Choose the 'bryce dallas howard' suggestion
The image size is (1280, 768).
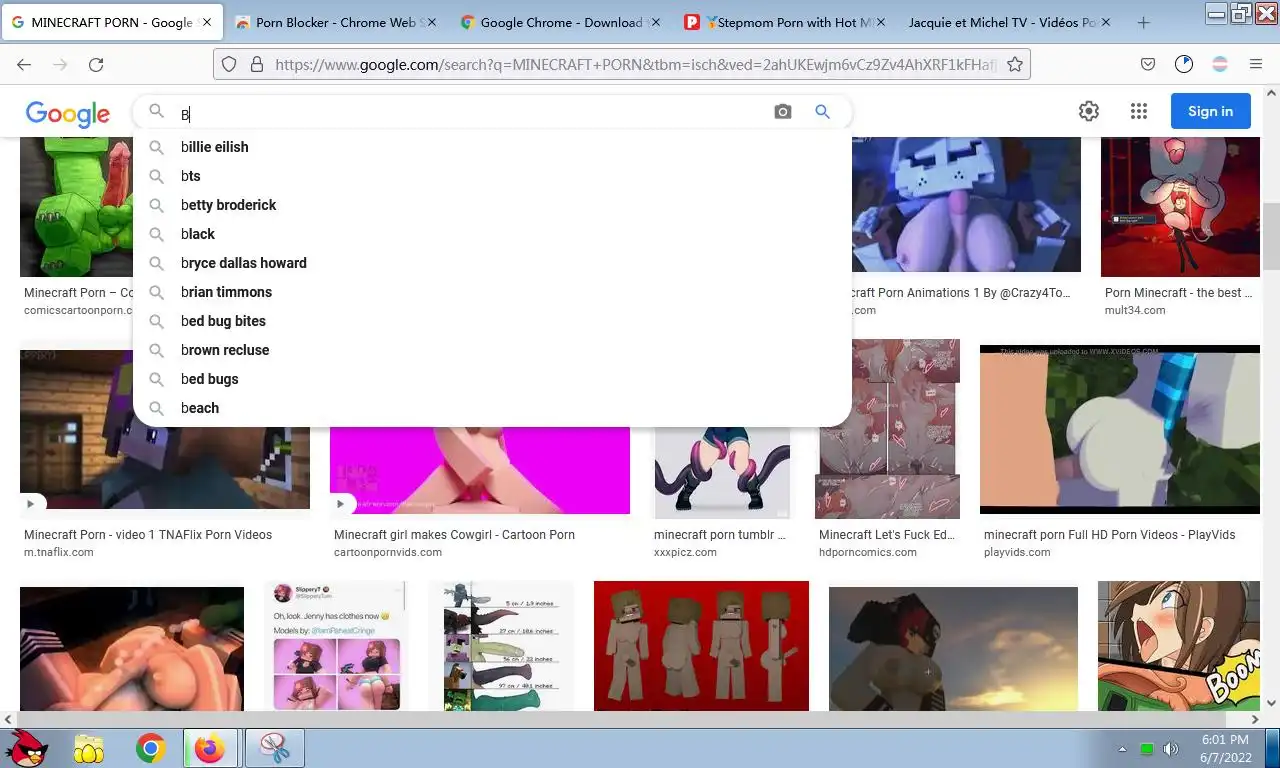pos(492,263)
